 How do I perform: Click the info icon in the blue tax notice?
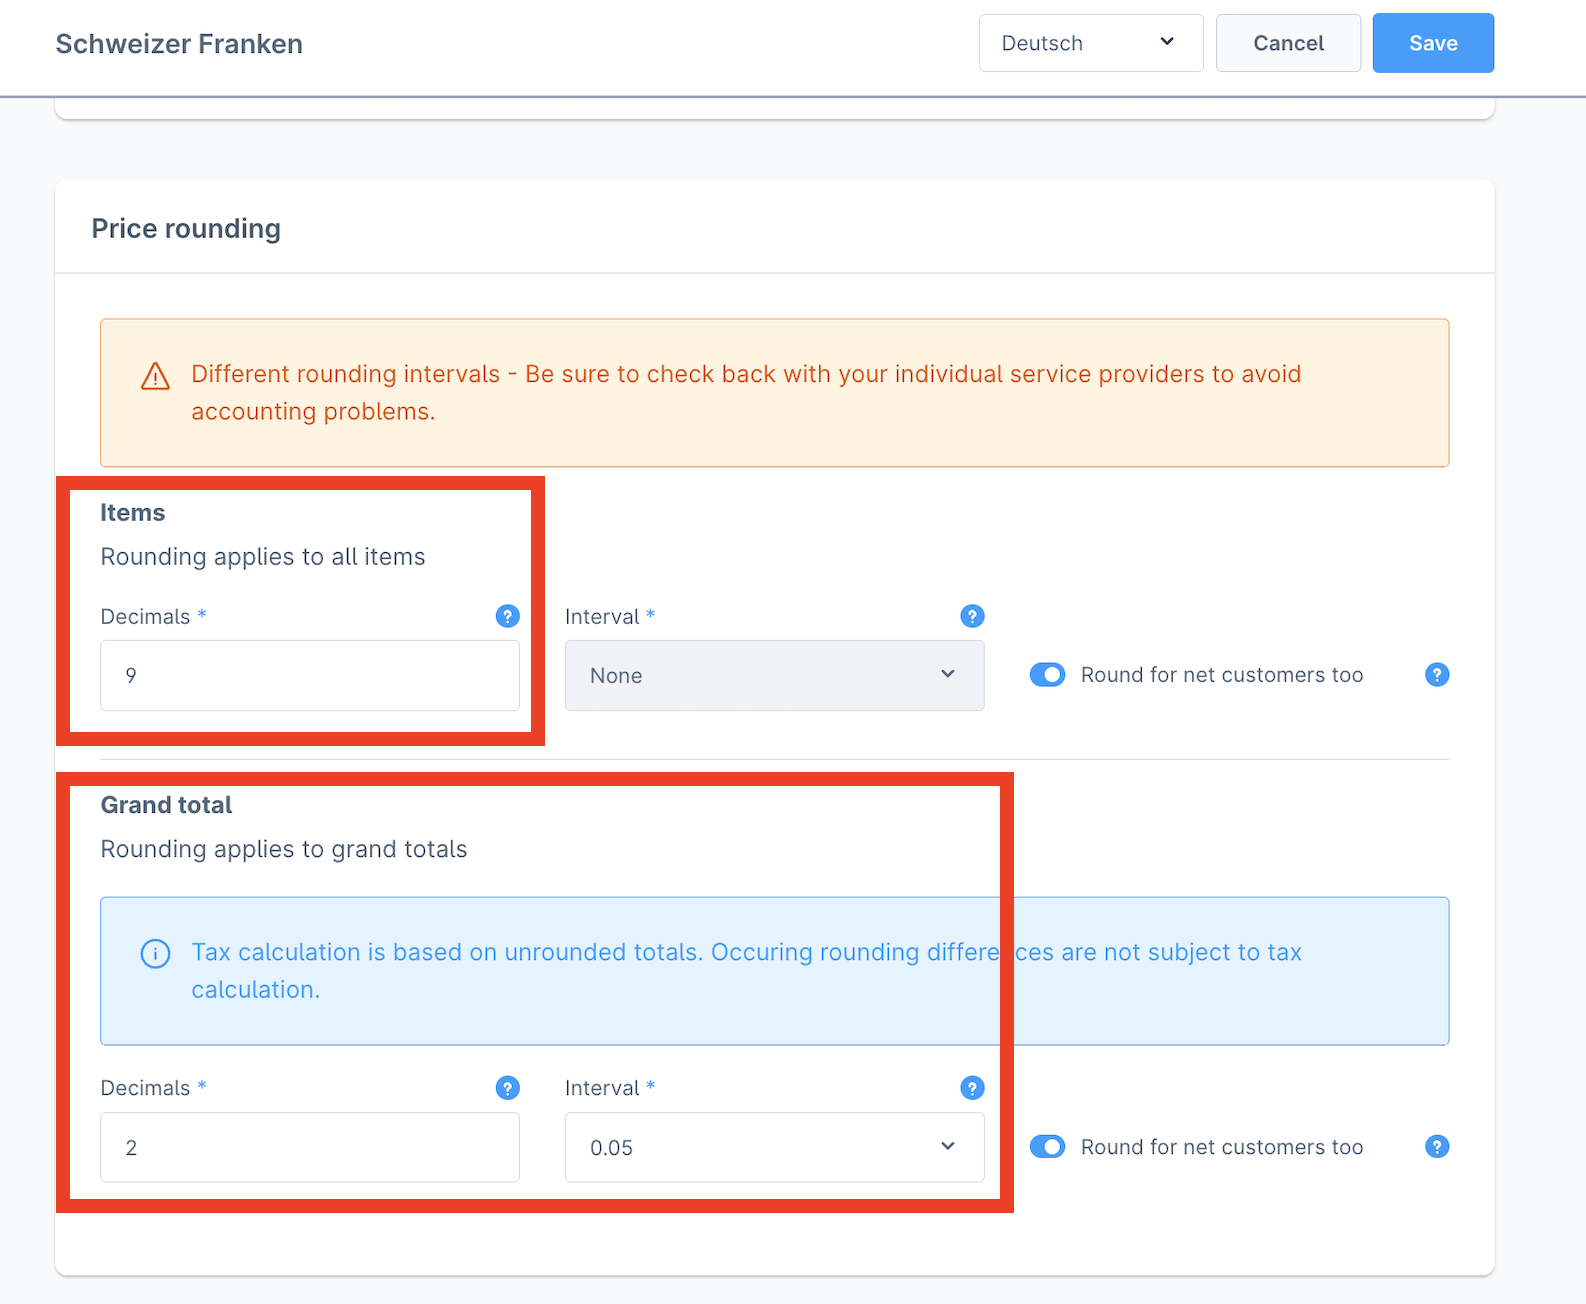click(155, 954)
